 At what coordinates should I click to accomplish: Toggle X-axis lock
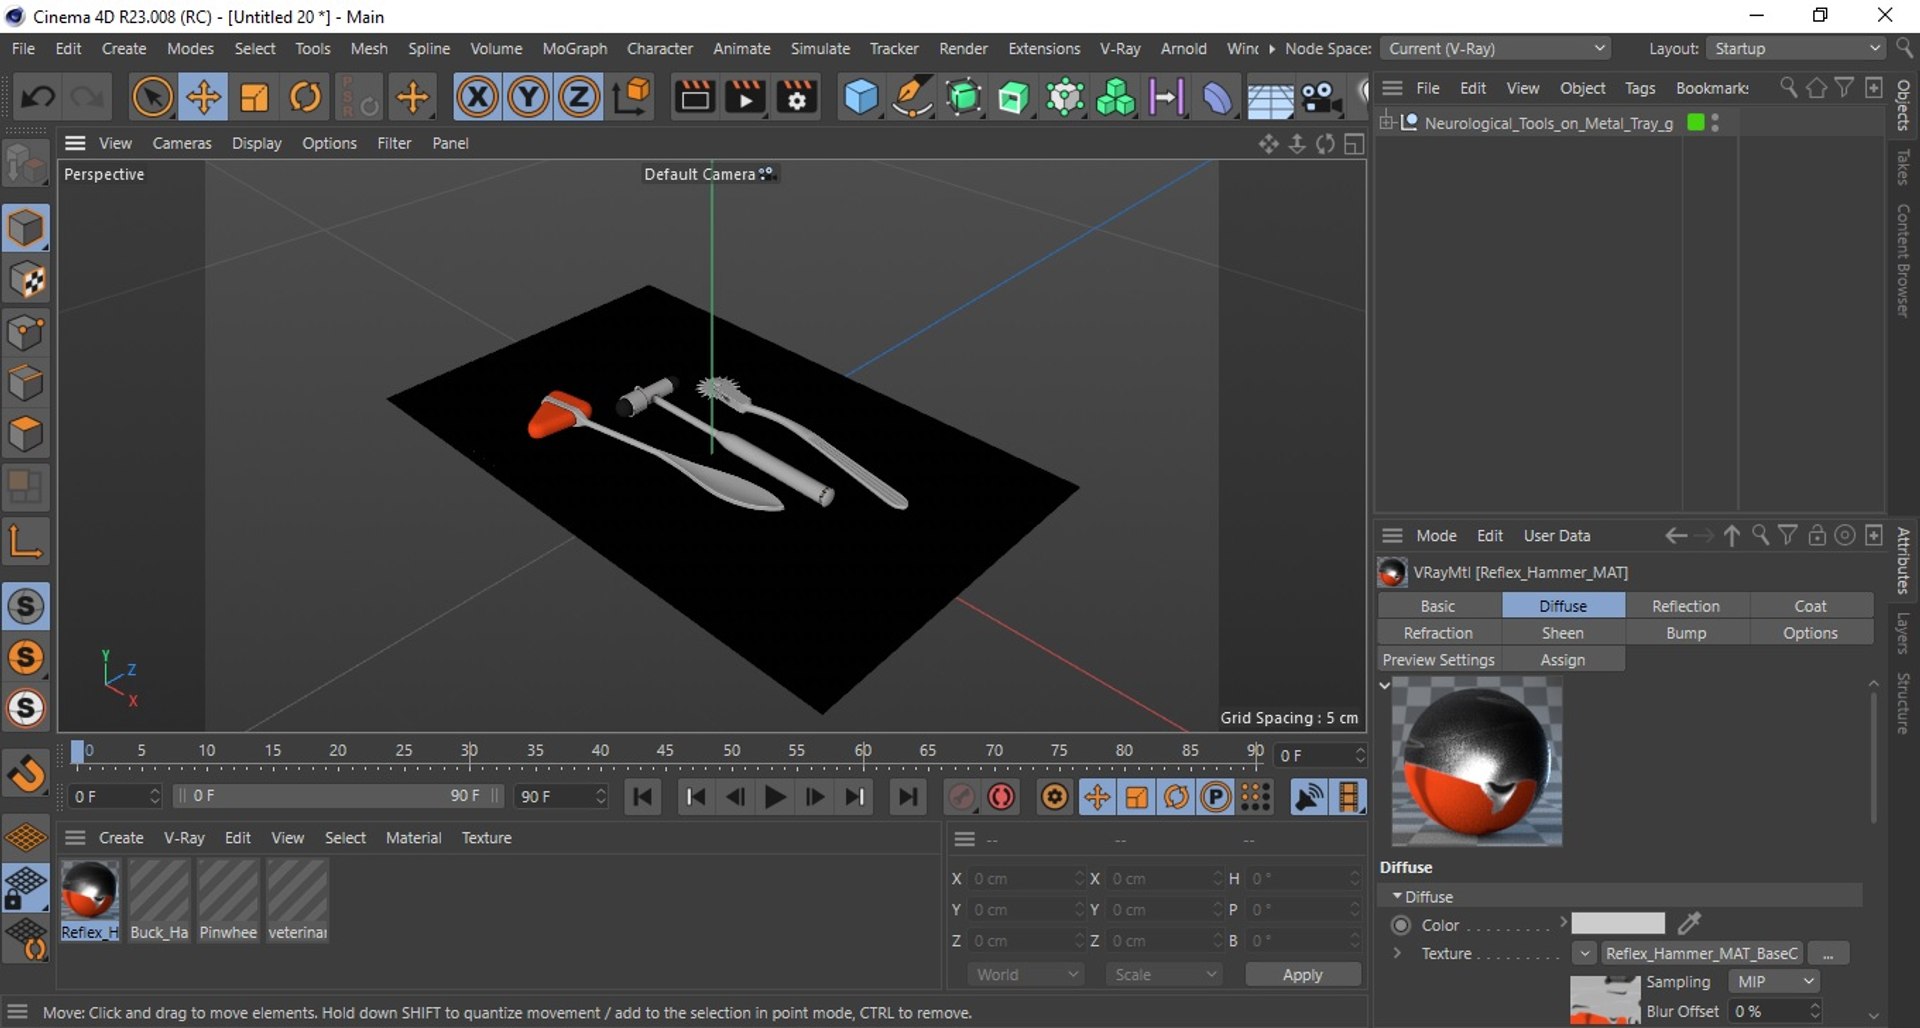point(477,97)
